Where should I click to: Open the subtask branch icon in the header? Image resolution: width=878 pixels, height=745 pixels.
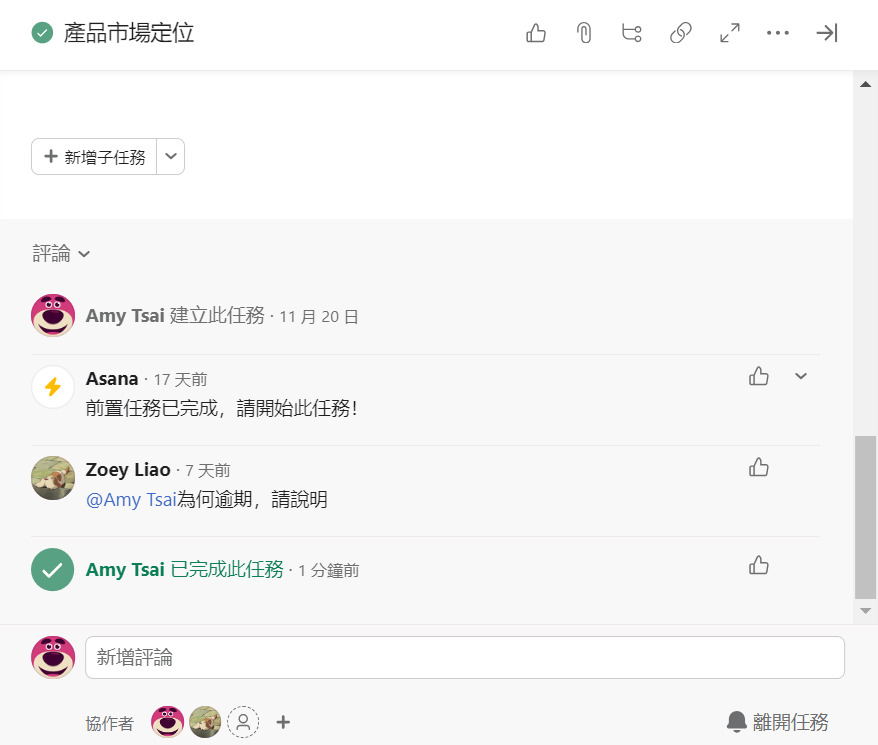[632, 33]
